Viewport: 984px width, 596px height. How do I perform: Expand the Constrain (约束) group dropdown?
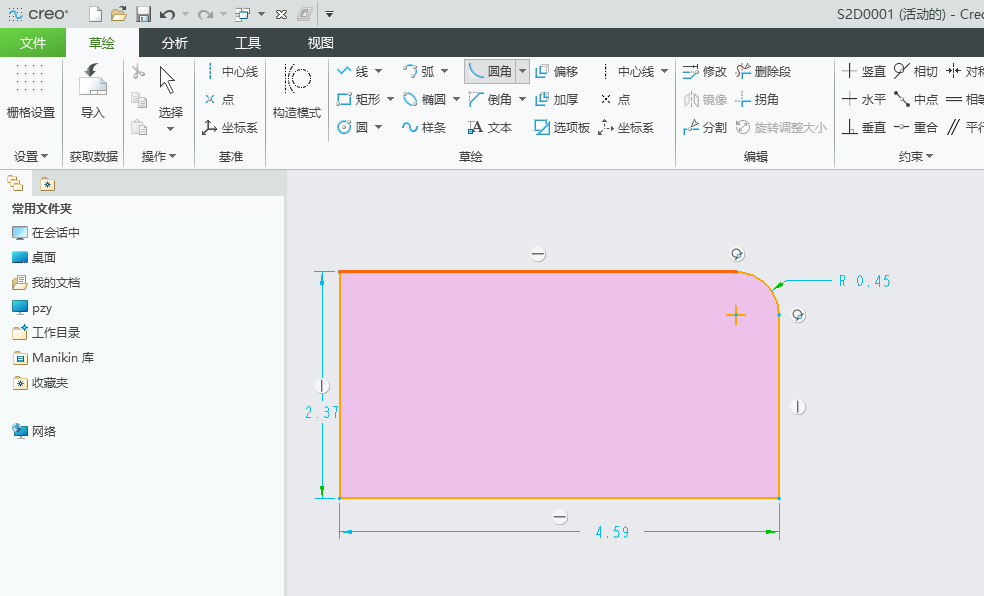point(915,156)
